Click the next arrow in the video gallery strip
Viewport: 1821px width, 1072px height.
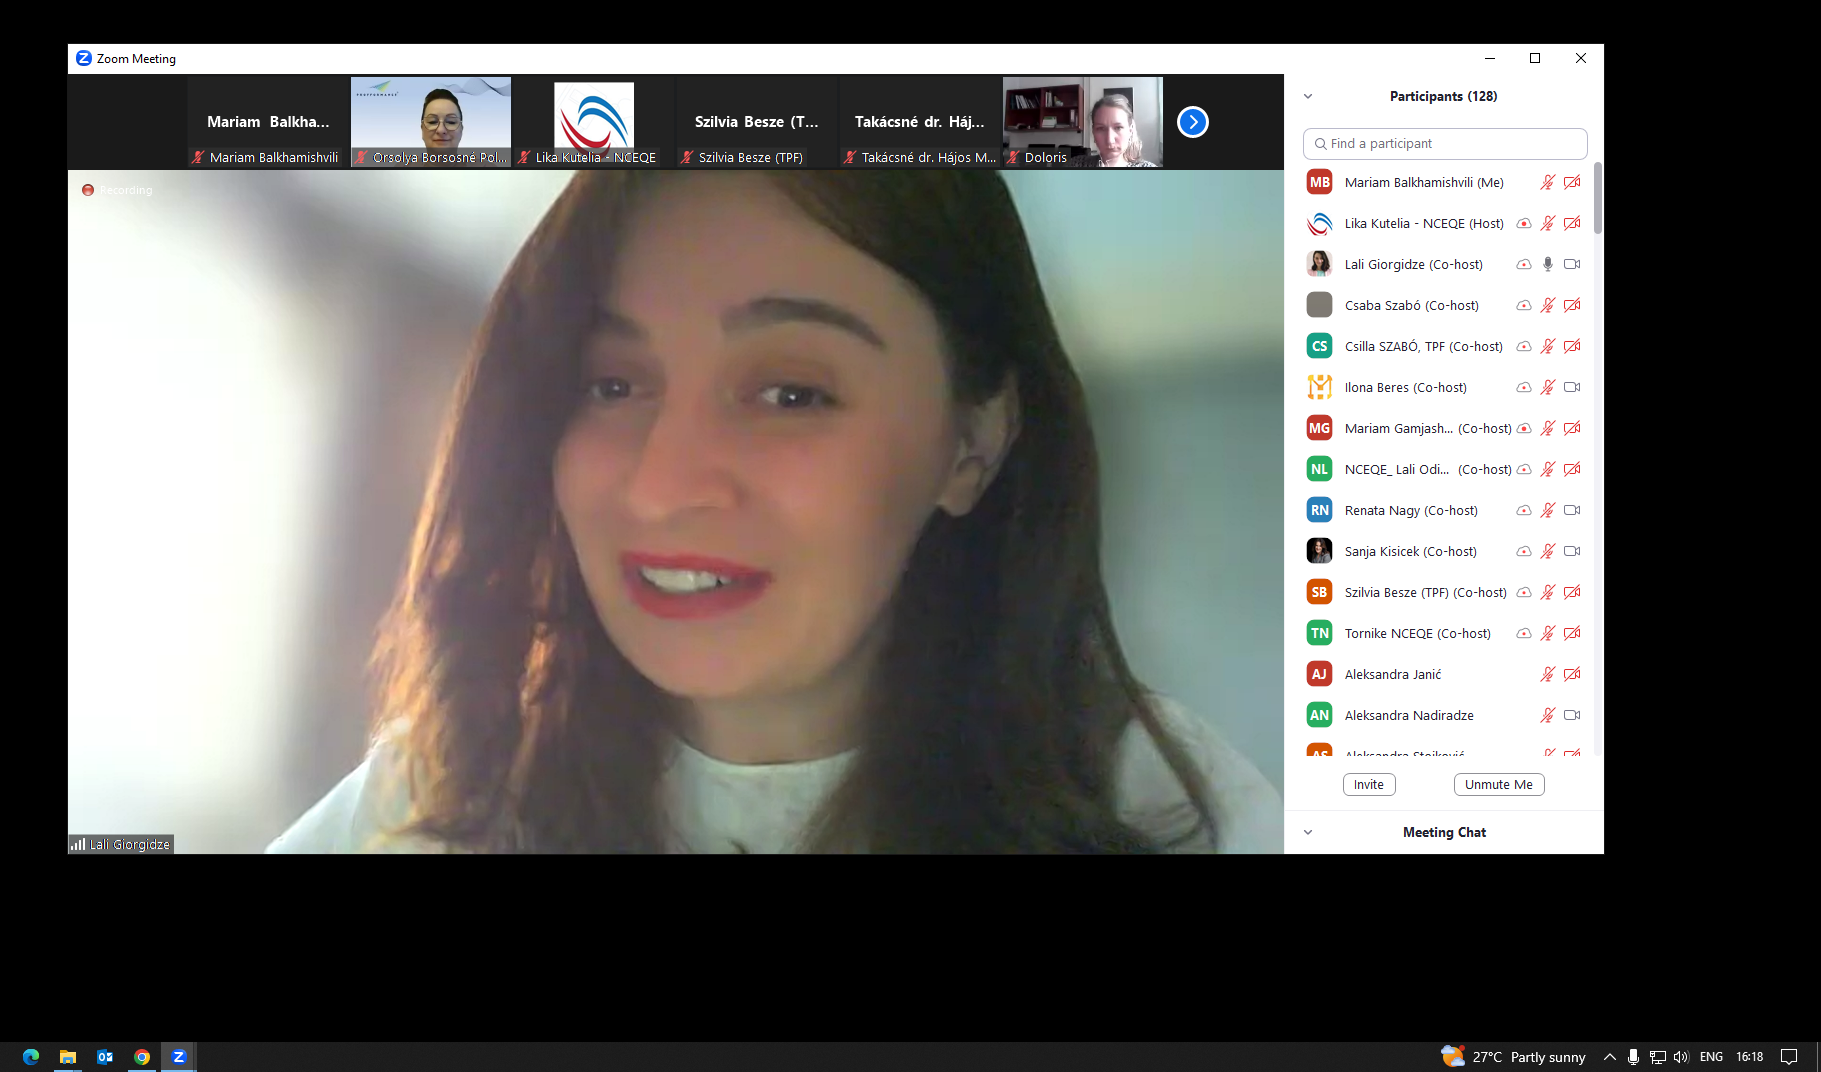click(1192, 122)
